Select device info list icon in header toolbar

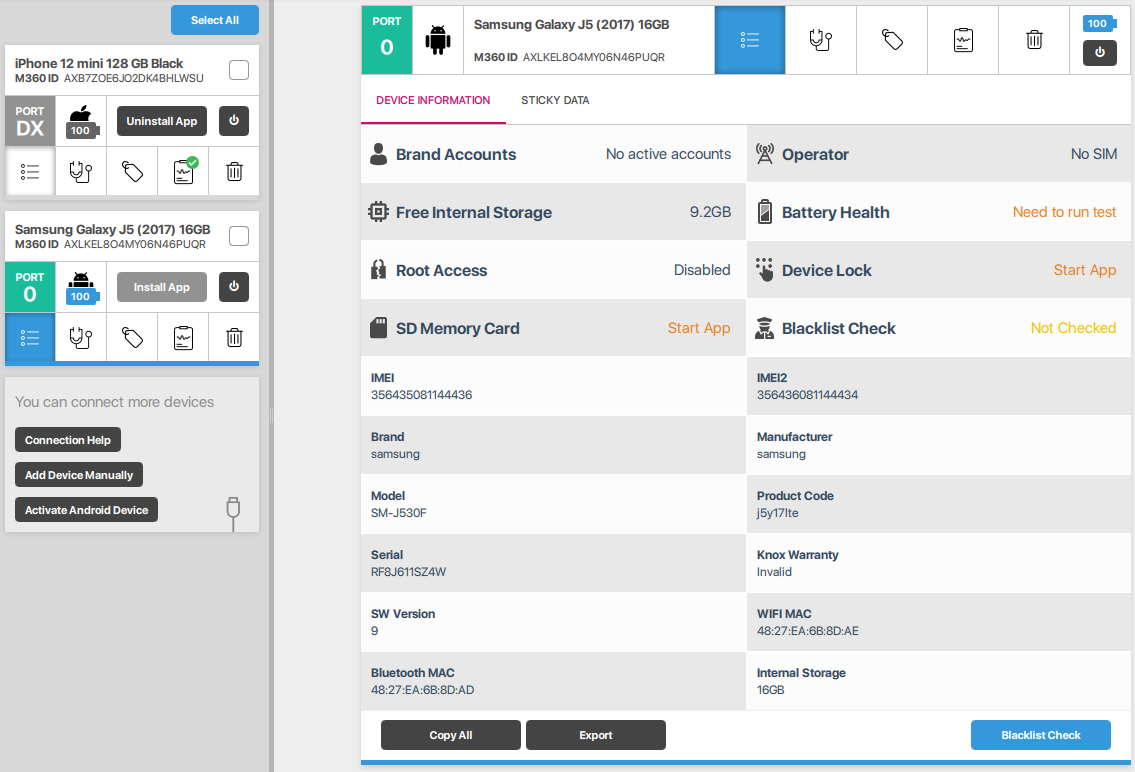(x=750, y=41)
